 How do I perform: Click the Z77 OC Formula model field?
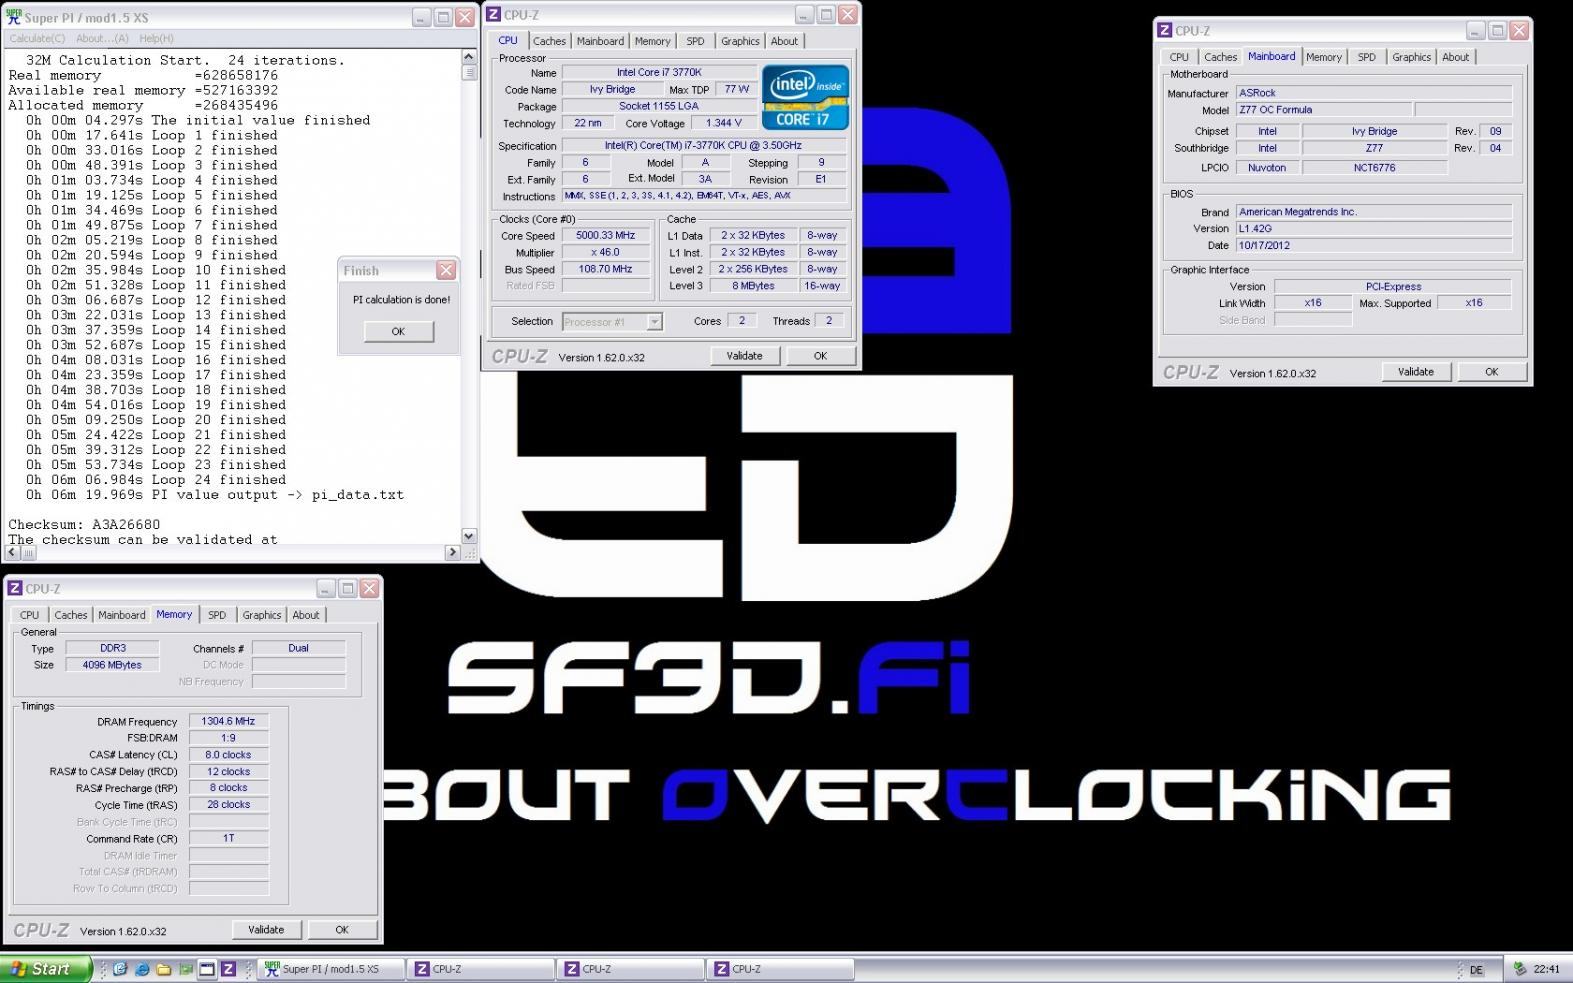pos(1324,110)
